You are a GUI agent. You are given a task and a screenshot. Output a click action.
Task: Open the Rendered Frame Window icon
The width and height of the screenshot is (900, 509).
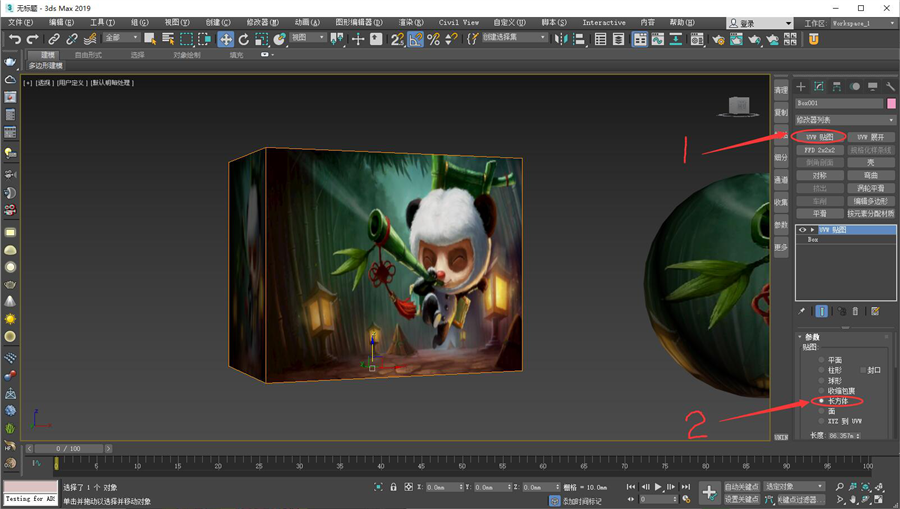coord(736,39)
